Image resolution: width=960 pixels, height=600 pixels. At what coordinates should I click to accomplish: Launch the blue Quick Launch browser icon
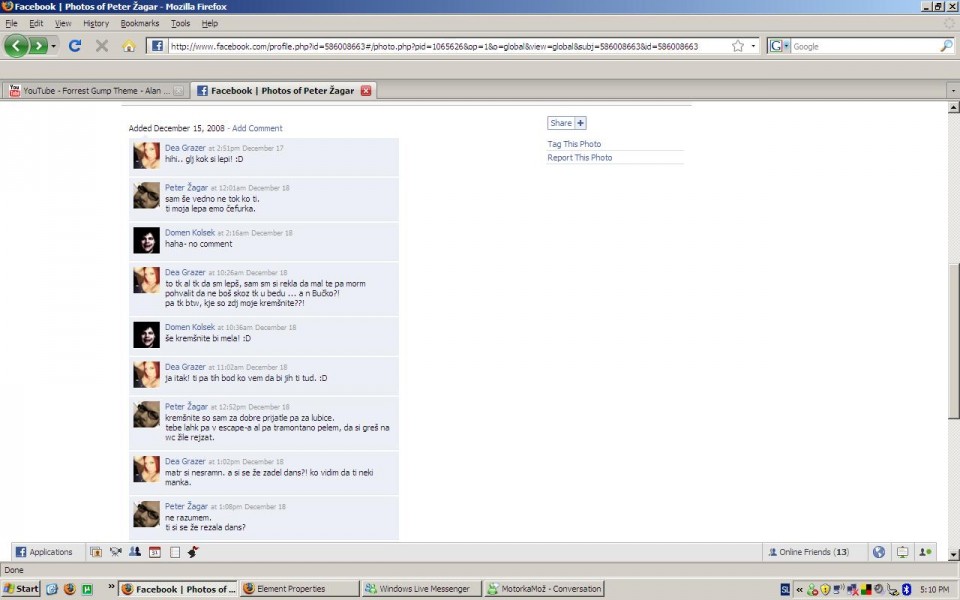tap(52, 589)
